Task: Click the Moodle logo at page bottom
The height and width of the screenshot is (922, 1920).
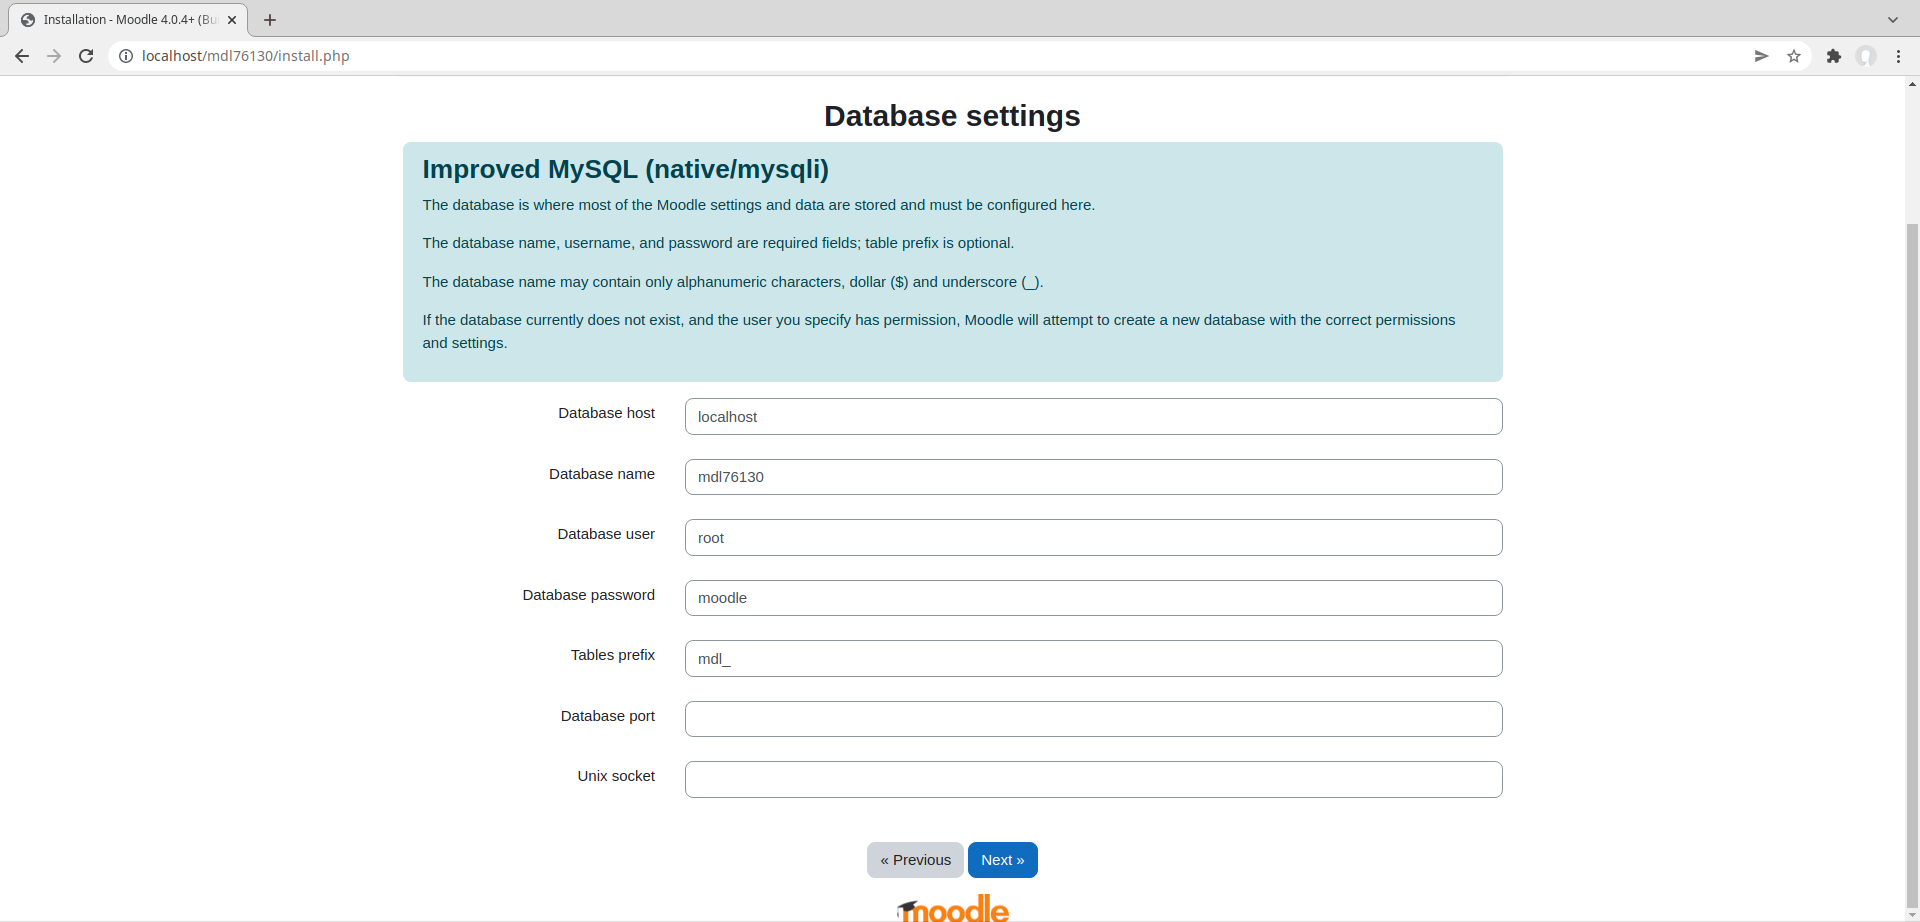Action: [953, 908]
